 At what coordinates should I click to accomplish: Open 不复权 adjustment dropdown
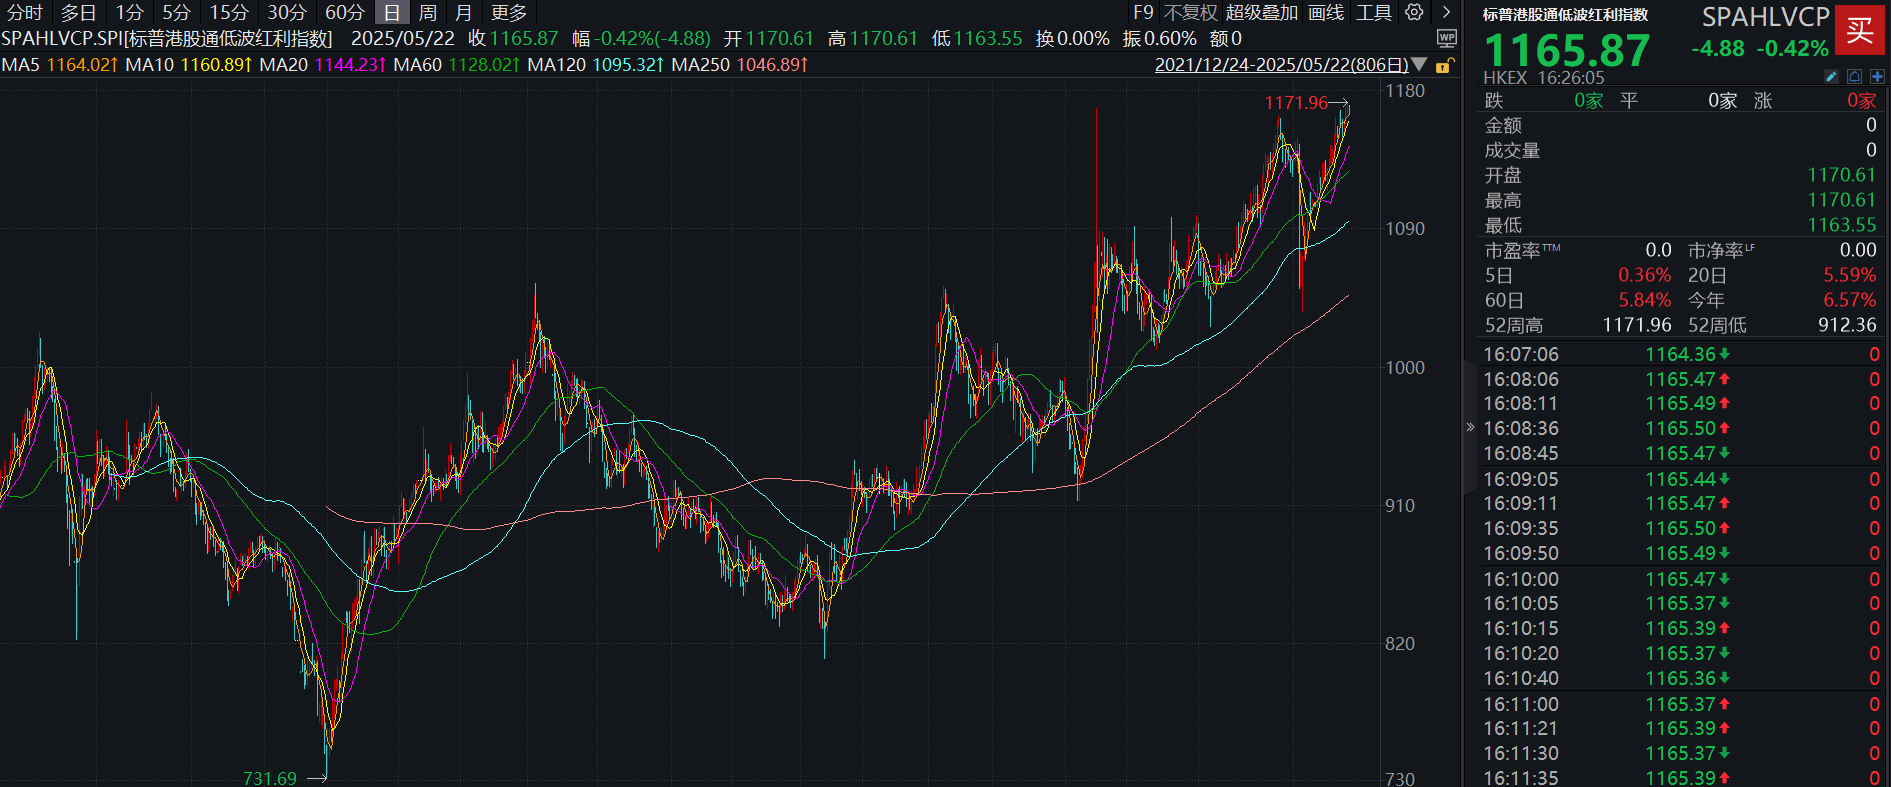pyautogui.click(x=1190, y=12)
